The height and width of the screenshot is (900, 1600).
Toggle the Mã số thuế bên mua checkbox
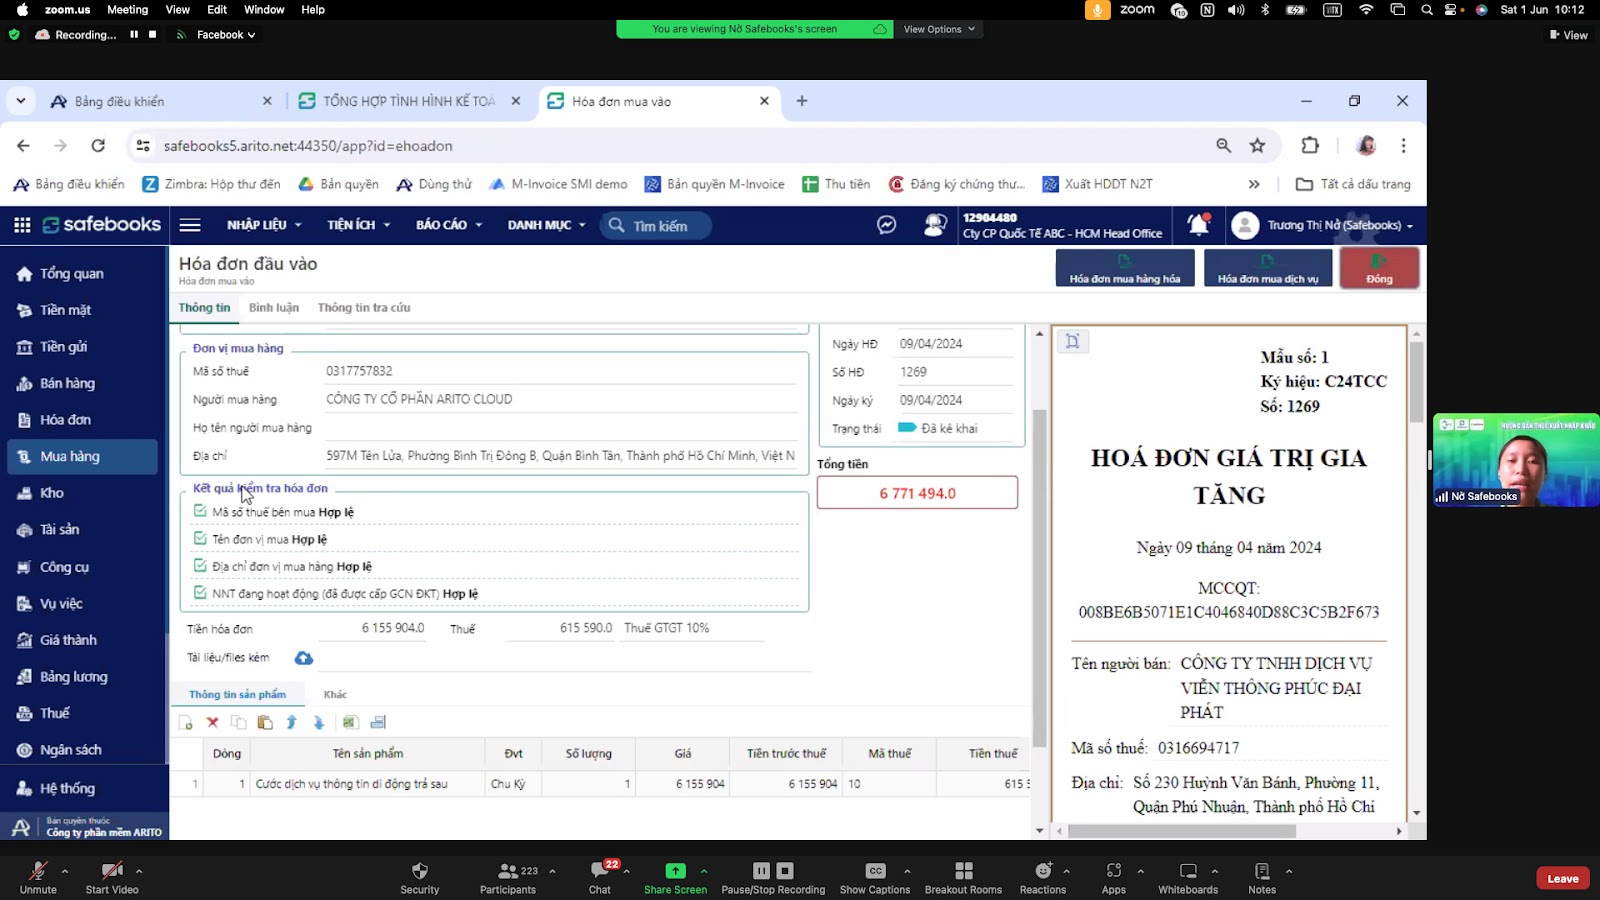[x=200, y=511]
